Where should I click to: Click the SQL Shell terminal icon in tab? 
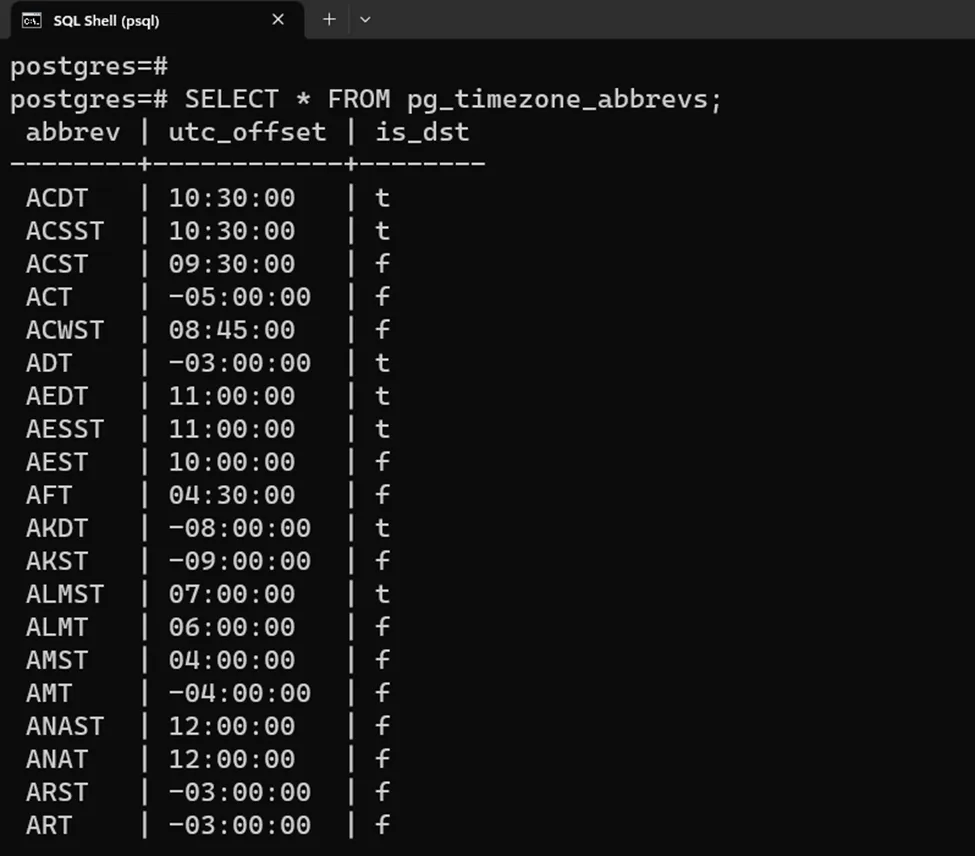[31, 20]
